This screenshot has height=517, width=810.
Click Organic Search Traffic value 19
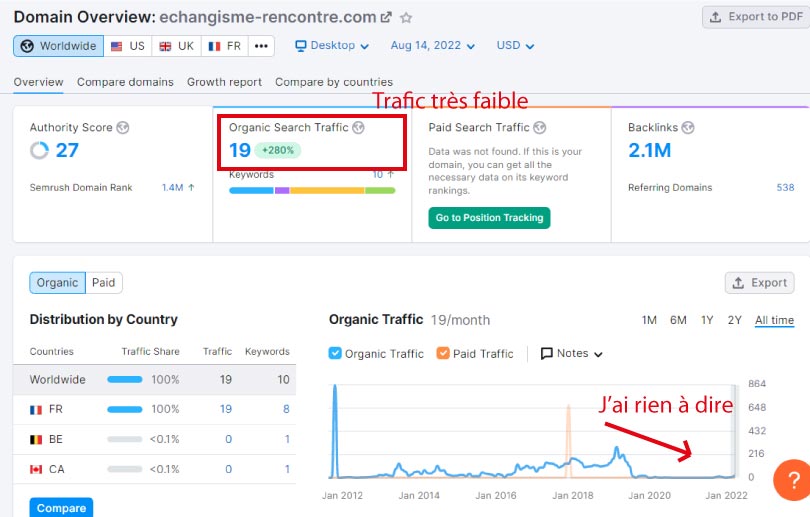coord(240,150)
